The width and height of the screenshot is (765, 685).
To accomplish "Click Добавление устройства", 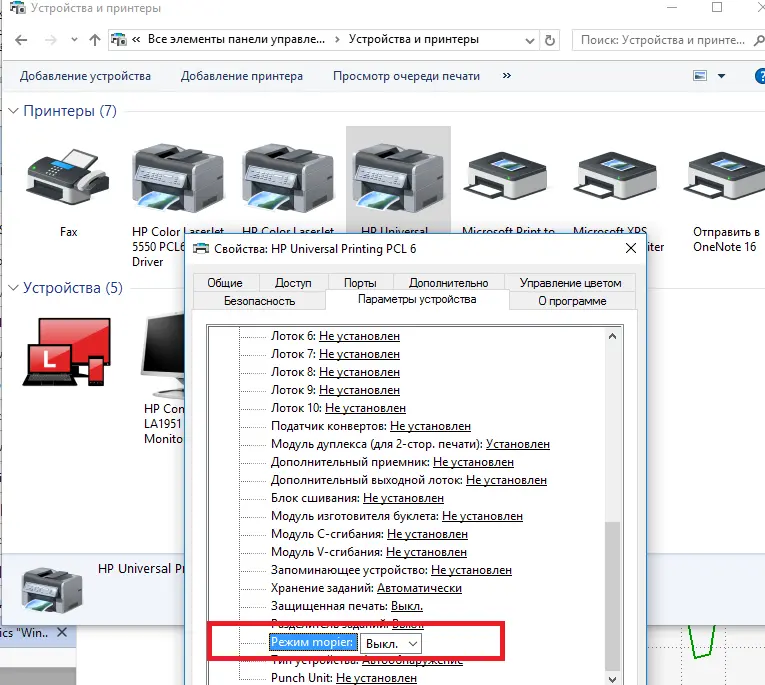I will pos(85,76).
